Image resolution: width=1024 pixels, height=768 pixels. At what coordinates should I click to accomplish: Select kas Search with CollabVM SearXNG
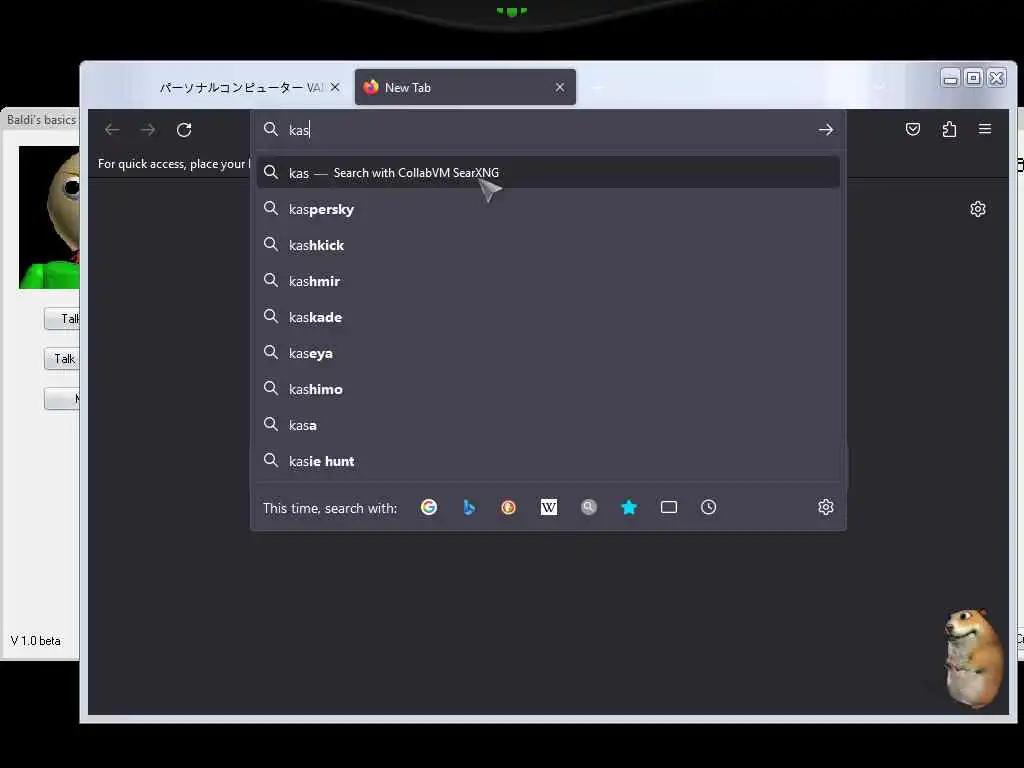click(x=549, y=173)
